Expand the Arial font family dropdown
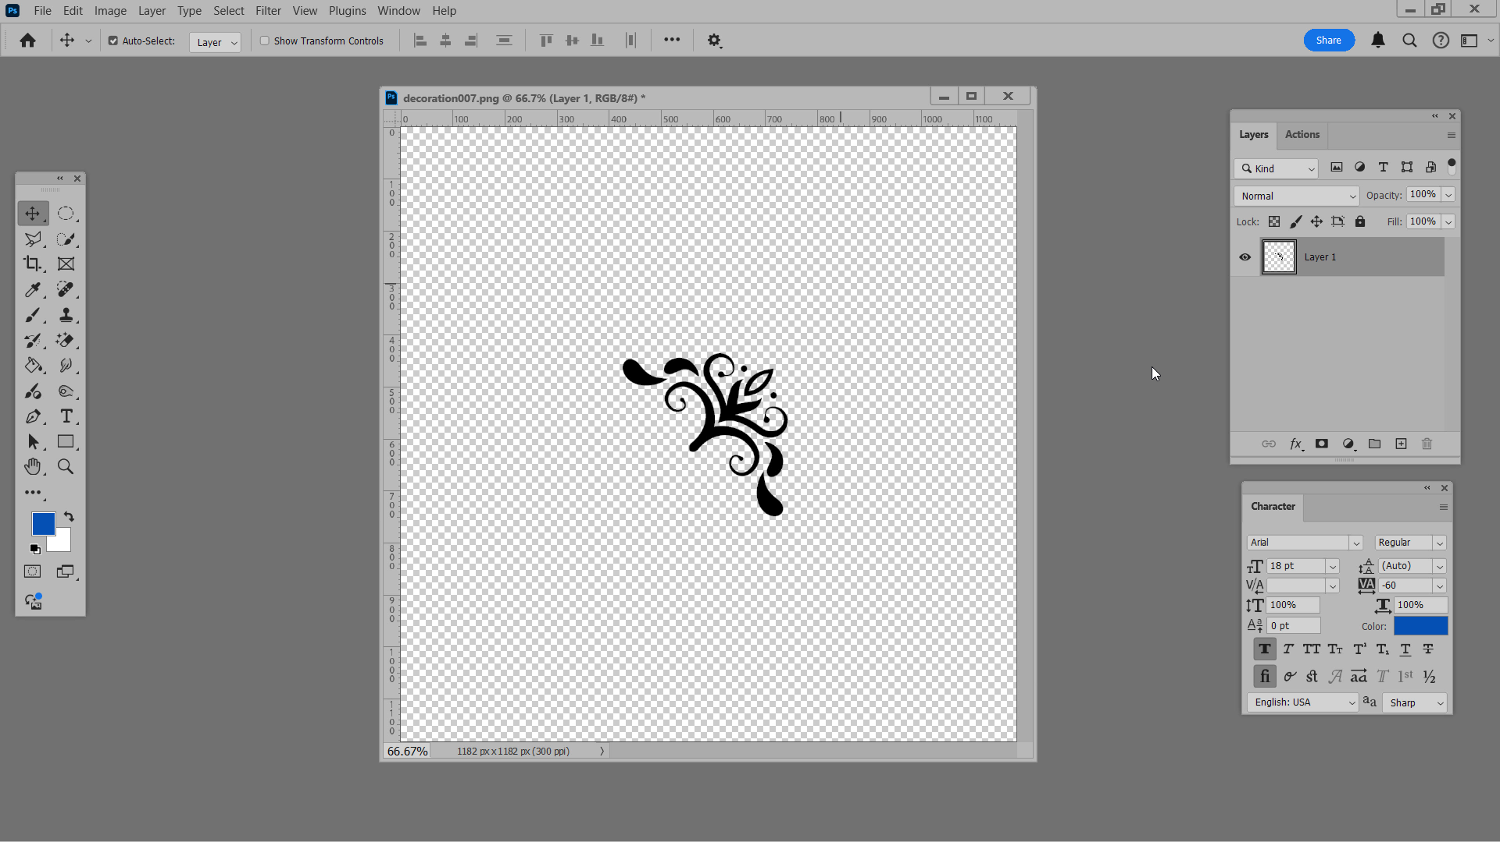The height and width of the screenshot is (842, 1500). click(1305, 543)
